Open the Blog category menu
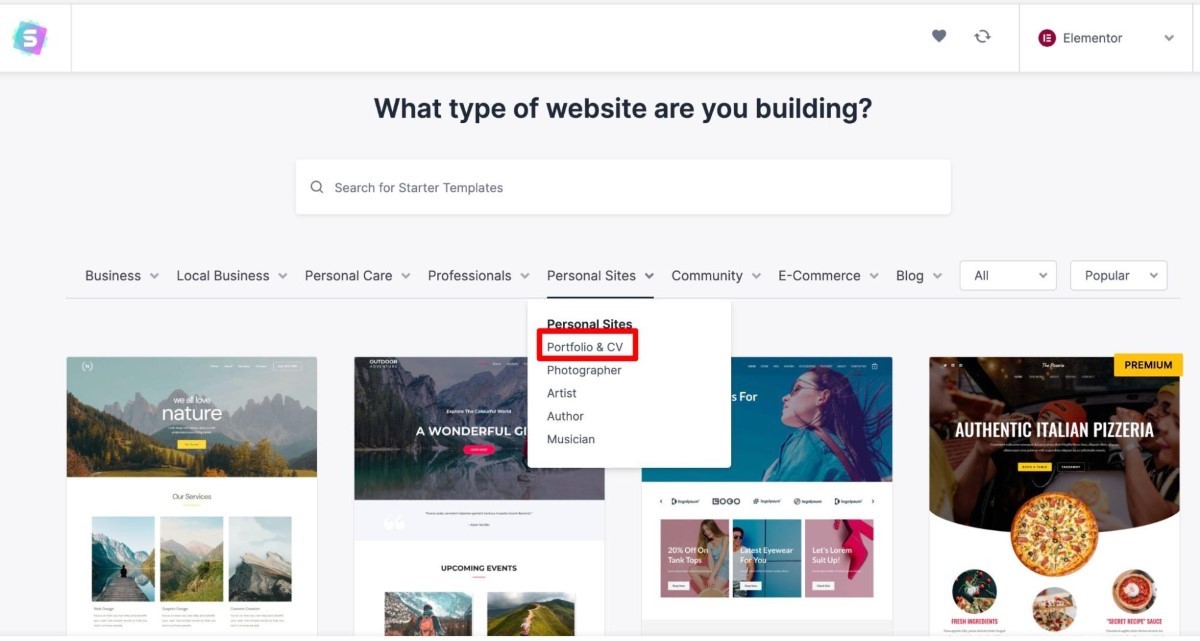The image size is (1200, 641). tap(919, 276)
